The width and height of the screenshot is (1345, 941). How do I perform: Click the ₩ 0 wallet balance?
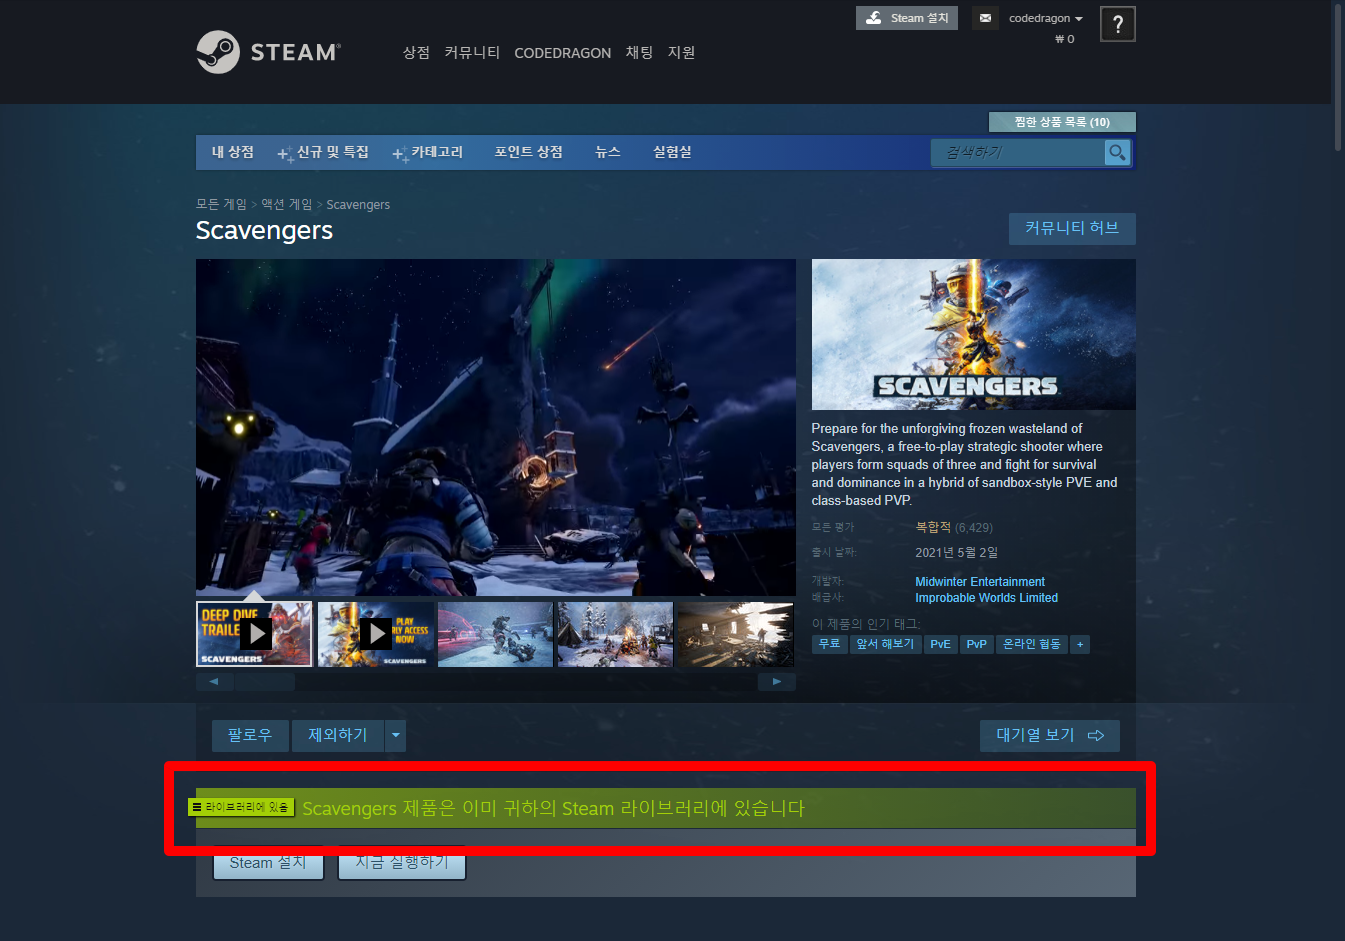tap(1065, 39)
